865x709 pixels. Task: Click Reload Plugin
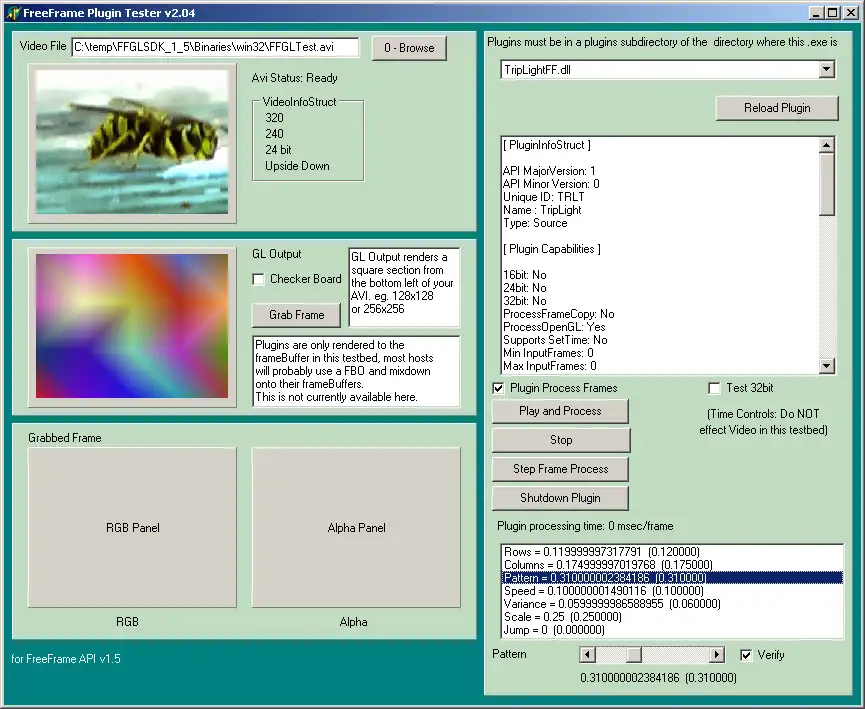point(776,107)
